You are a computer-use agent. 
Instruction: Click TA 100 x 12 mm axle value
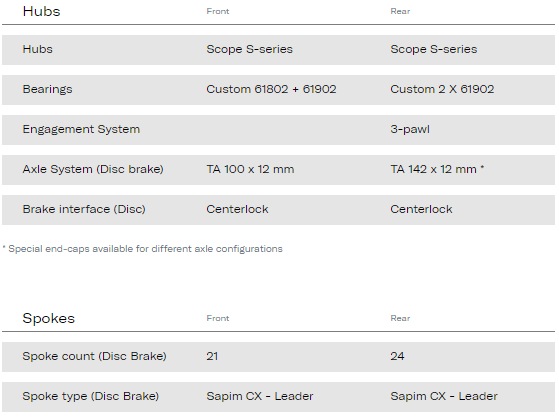[x=250, y=169]
